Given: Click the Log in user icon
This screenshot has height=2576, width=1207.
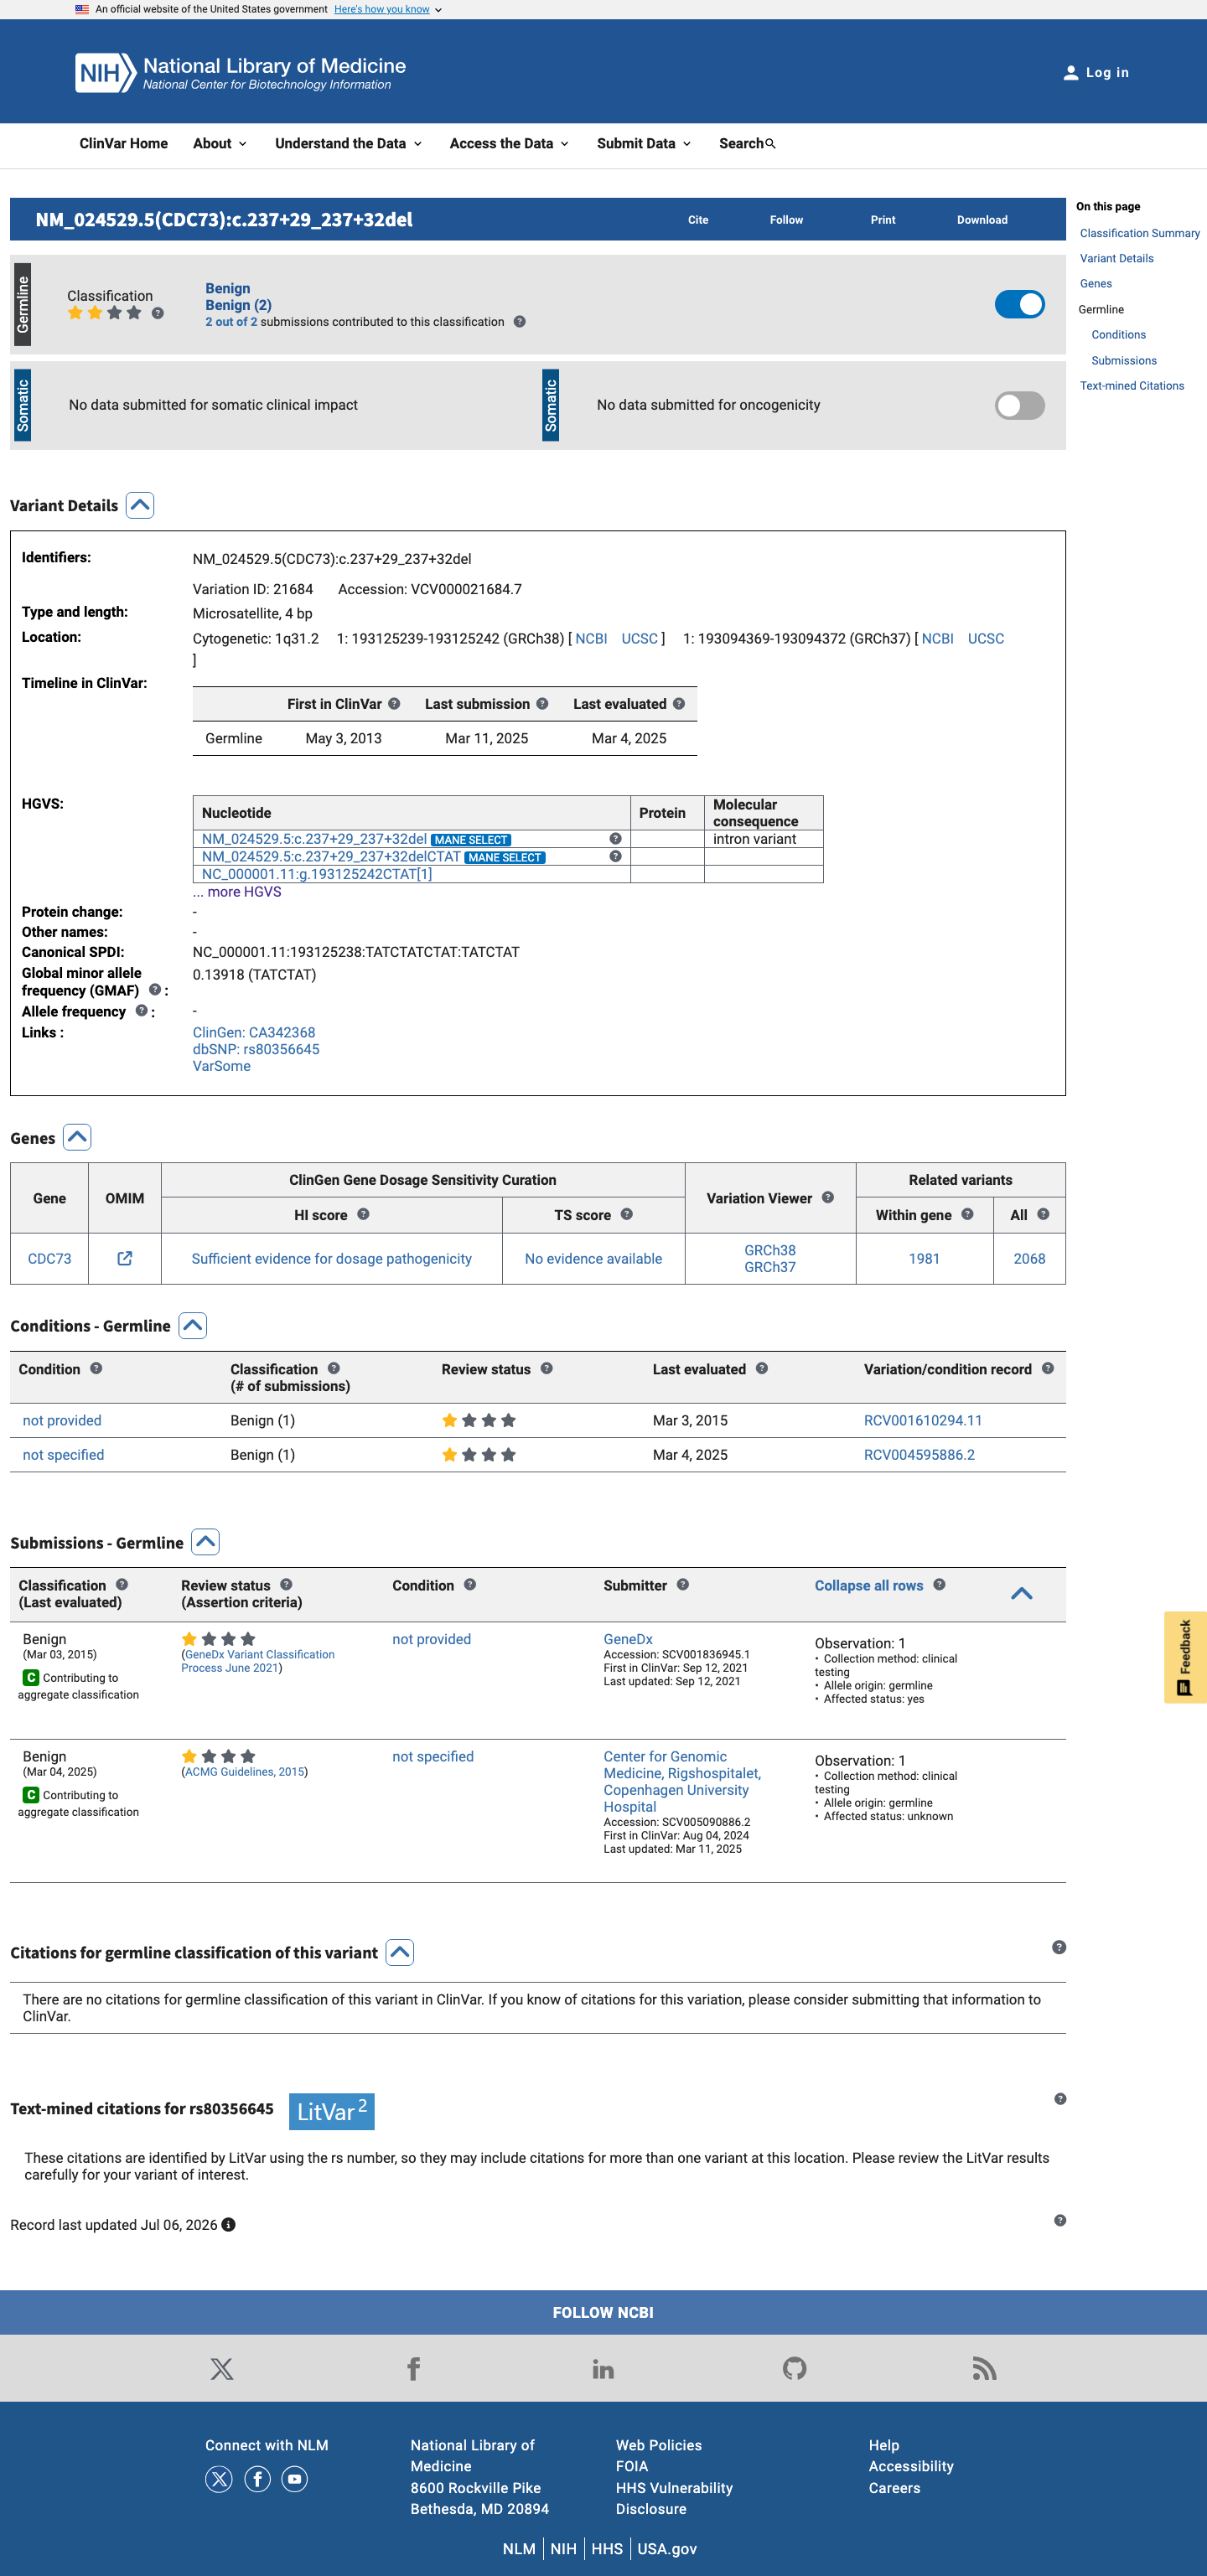Looking at the screenshot, I should pos(1070,73).
